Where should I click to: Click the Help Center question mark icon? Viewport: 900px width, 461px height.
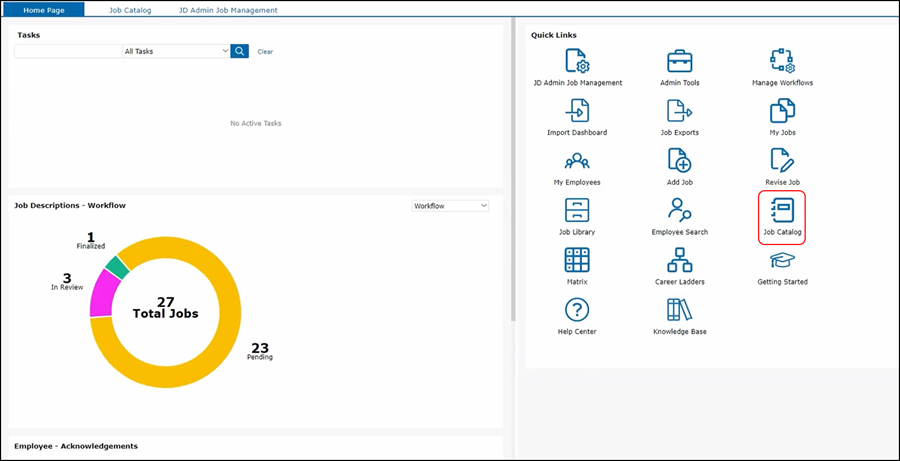tap(577, 310)
